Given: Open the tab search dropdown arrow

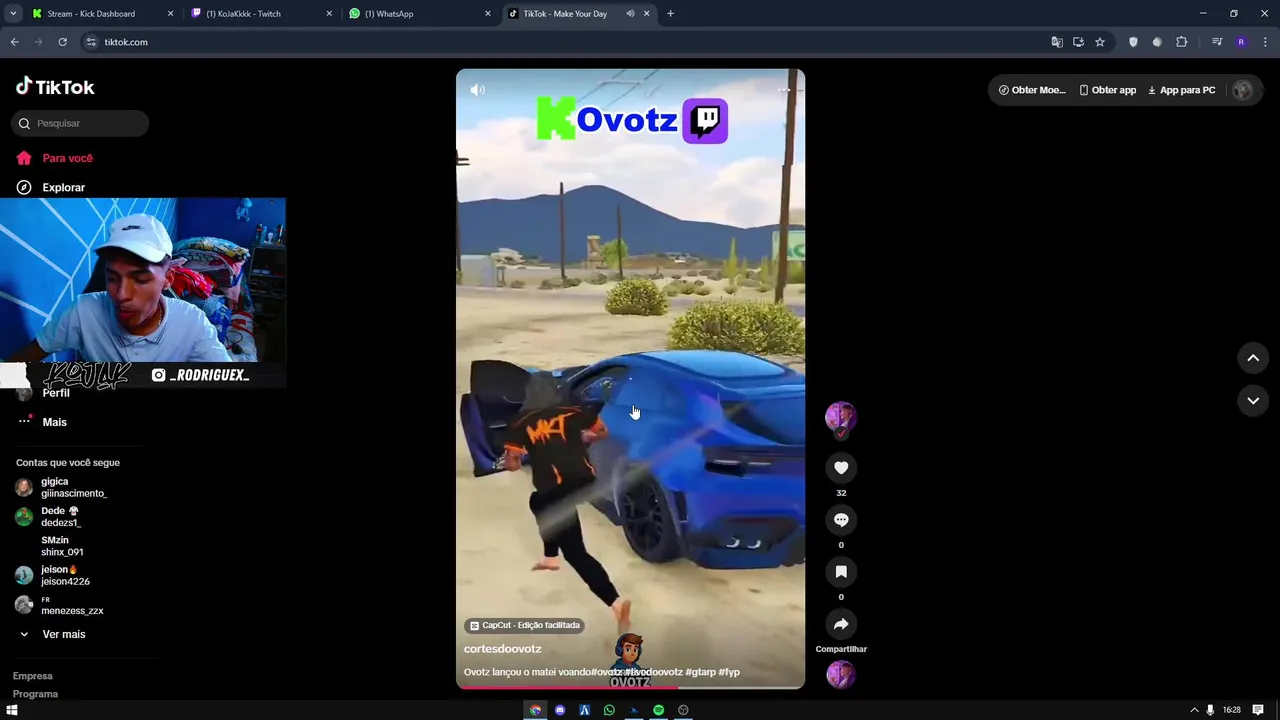Looking at the screenshot, I should point(13,14).
